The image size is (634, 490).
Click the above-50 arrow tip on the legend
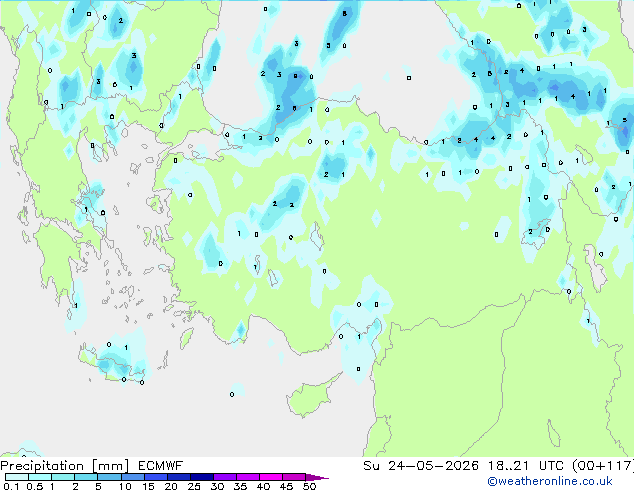click(317, 478)
